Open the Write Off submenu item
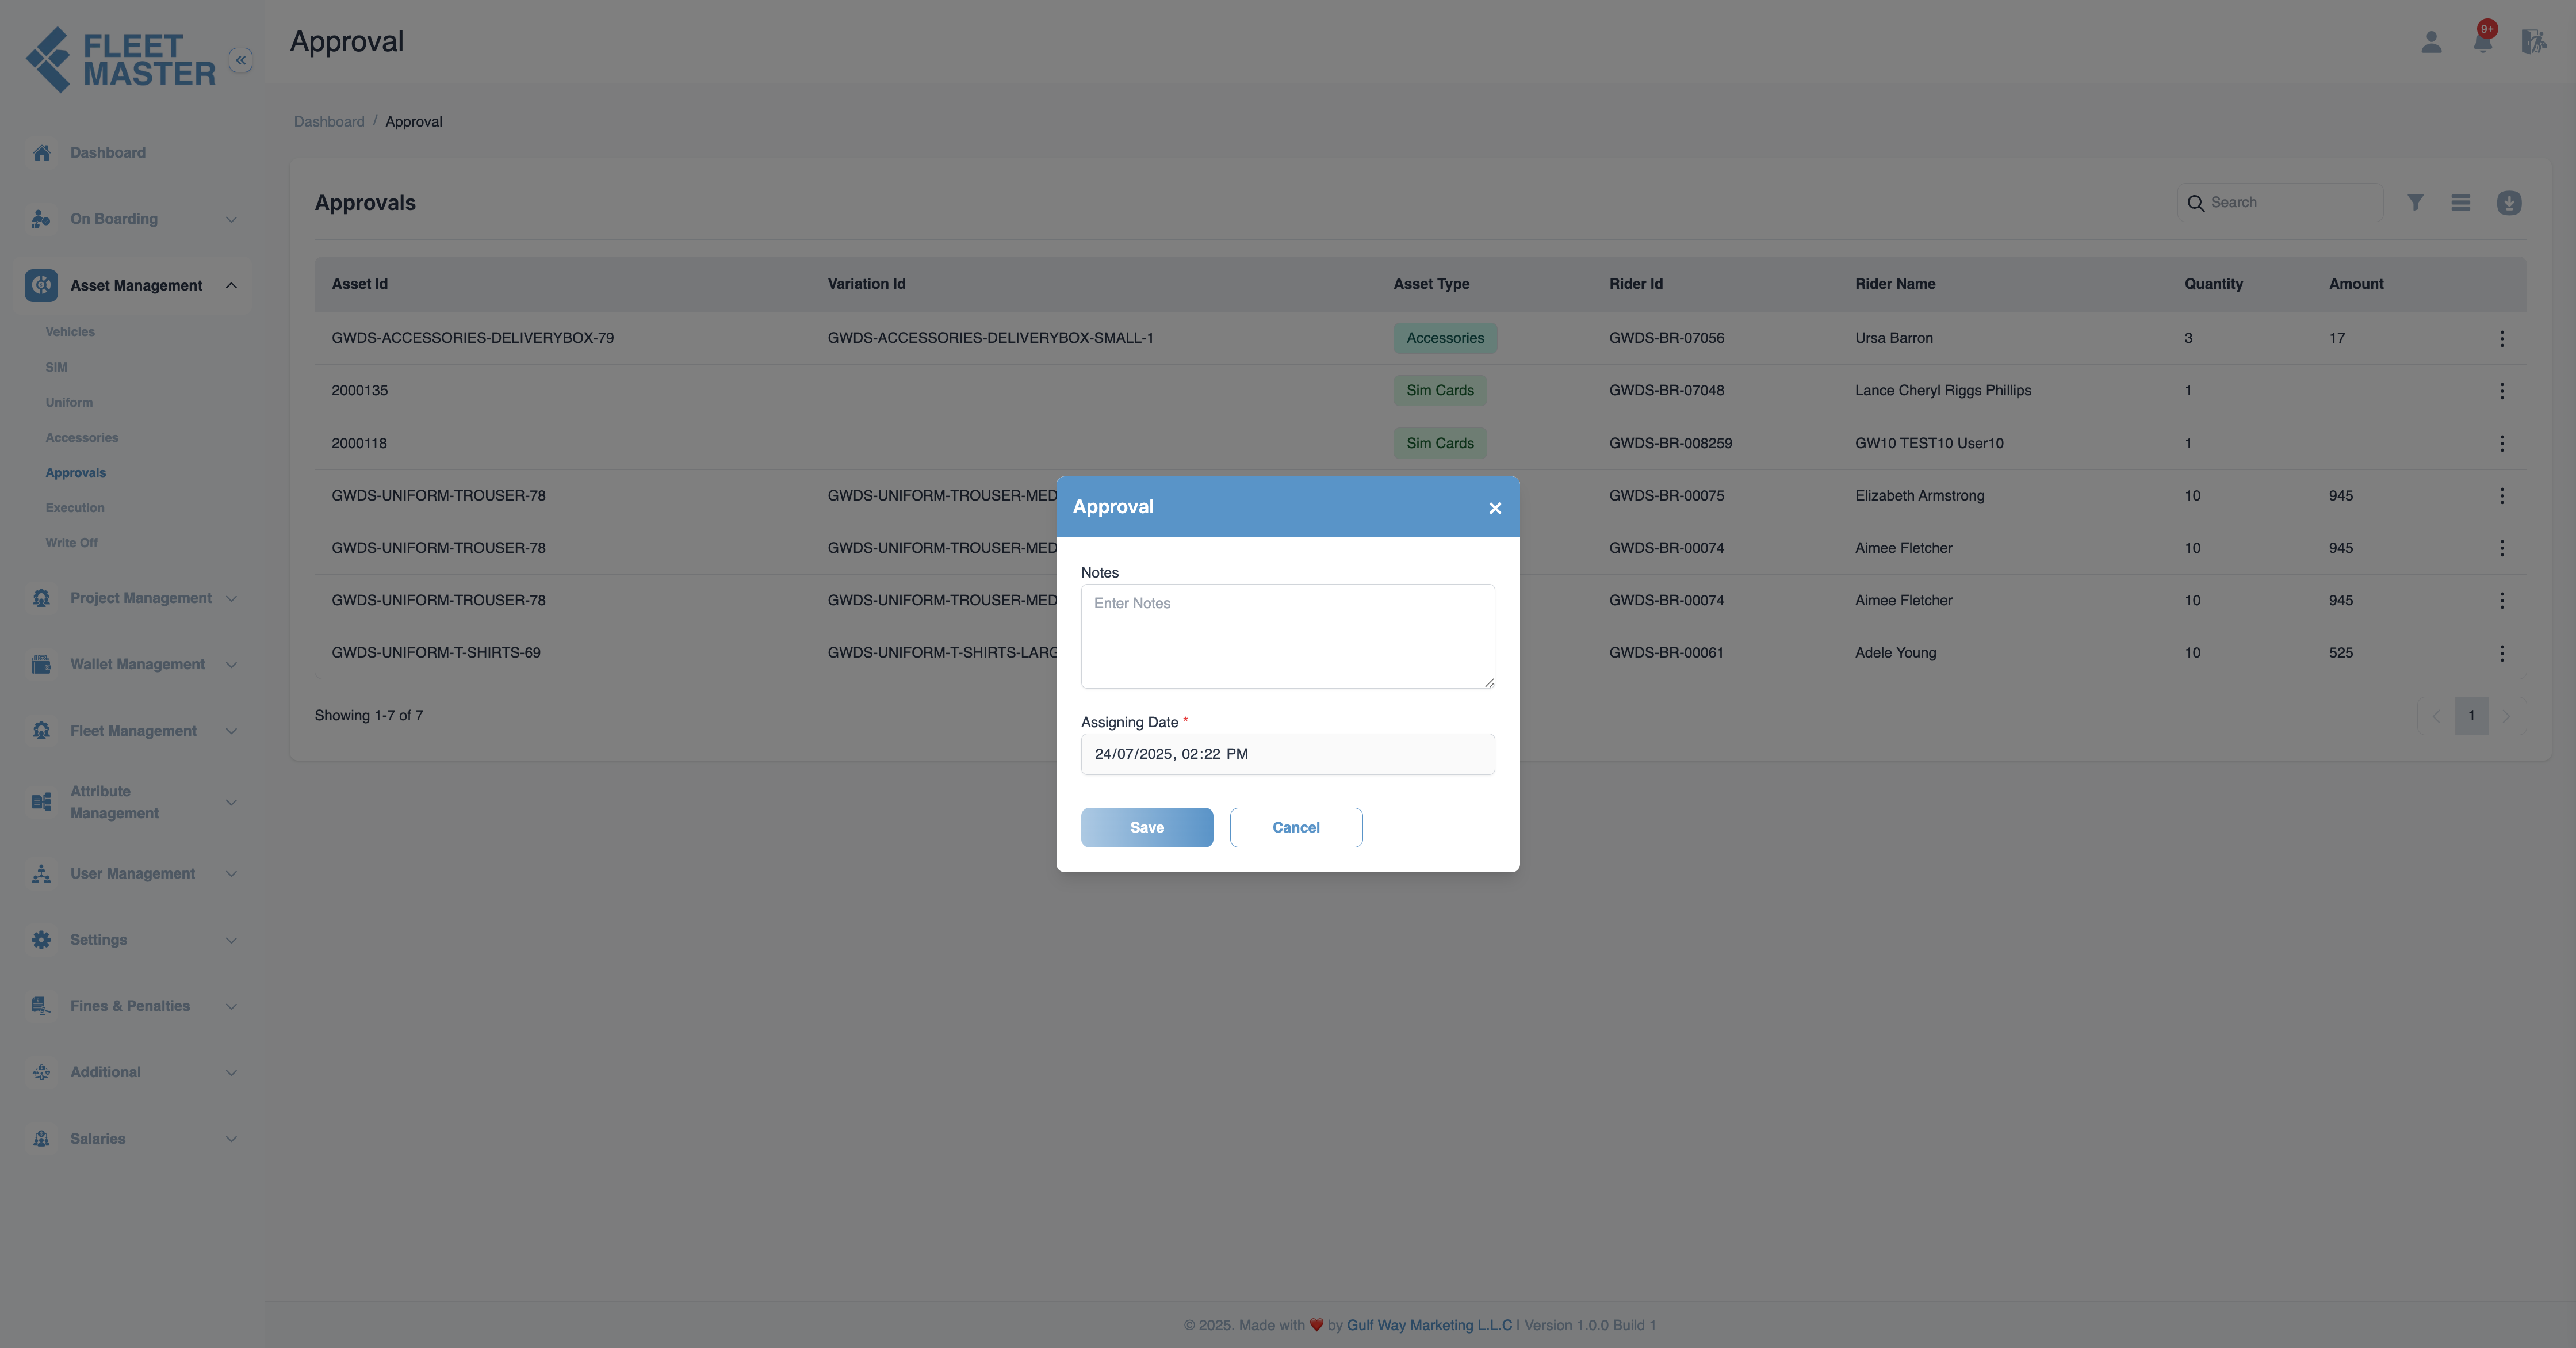Screen dimensions: 2576x1348 (71, 543)
